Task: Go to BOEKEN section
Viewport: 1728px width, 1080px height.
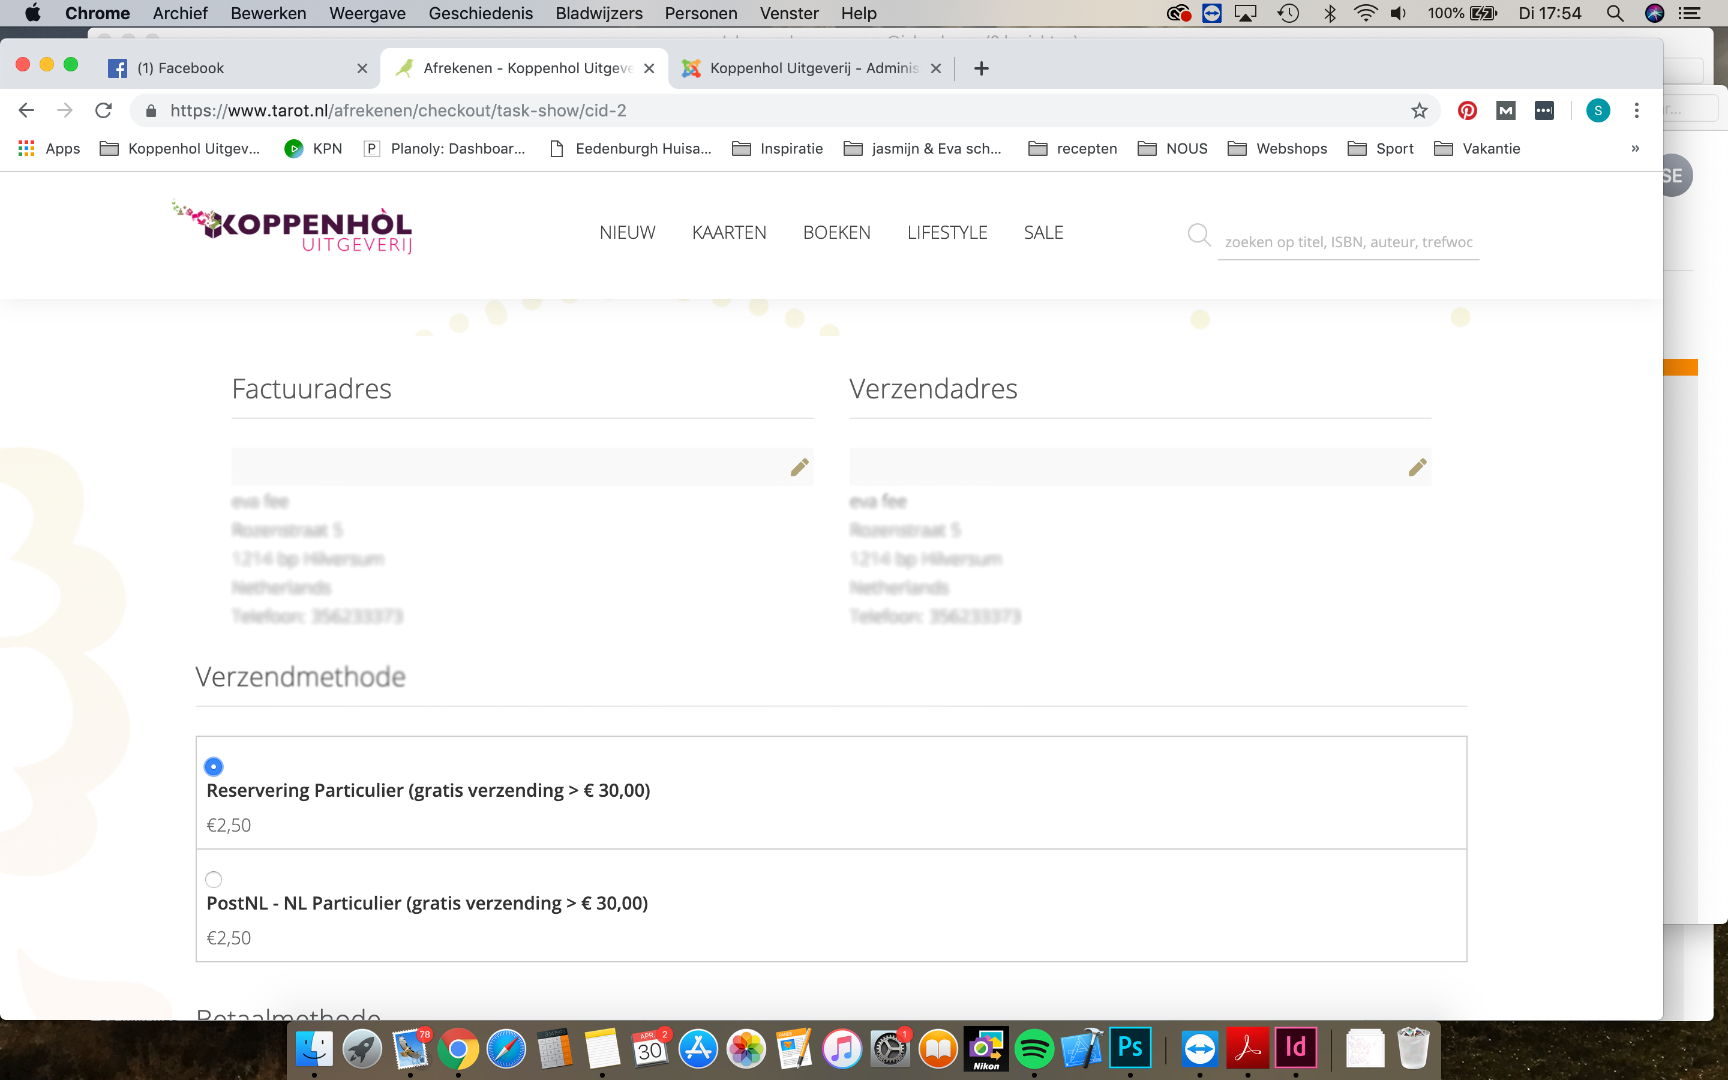Action: (x=837, y=233)
